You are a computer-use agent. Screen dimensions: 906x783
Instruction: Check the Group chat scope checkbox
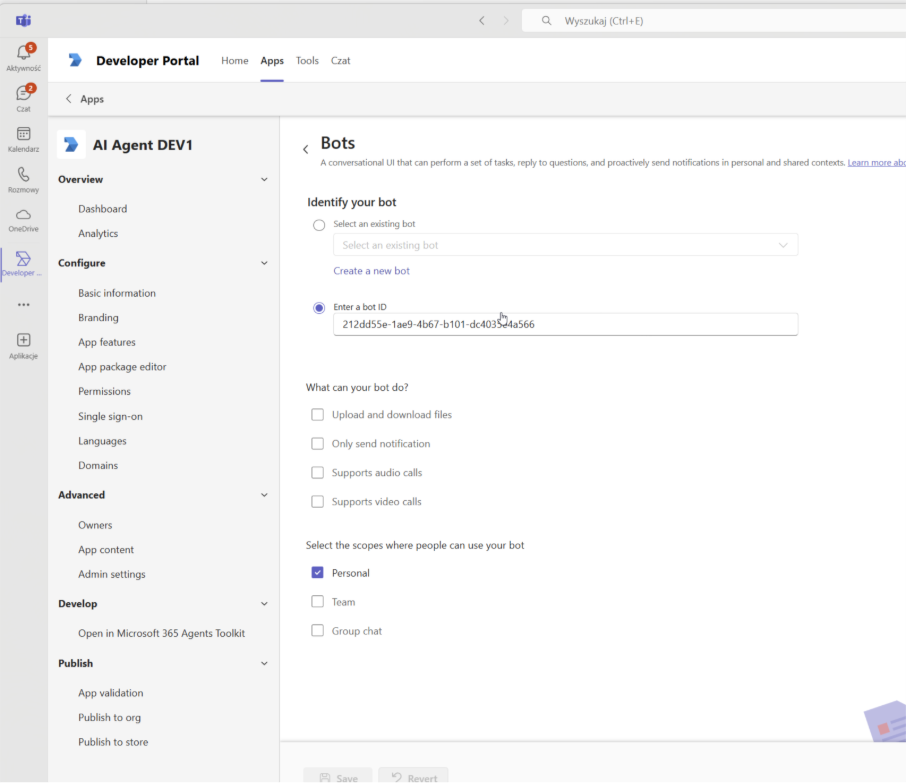[318, 631]
